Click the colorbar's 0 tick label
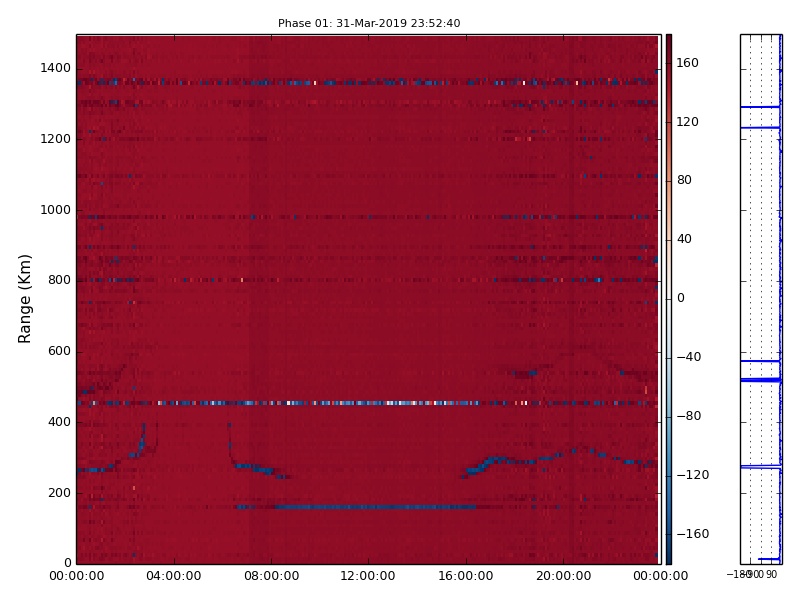This screenshot has width=800, height=600. 681,298
